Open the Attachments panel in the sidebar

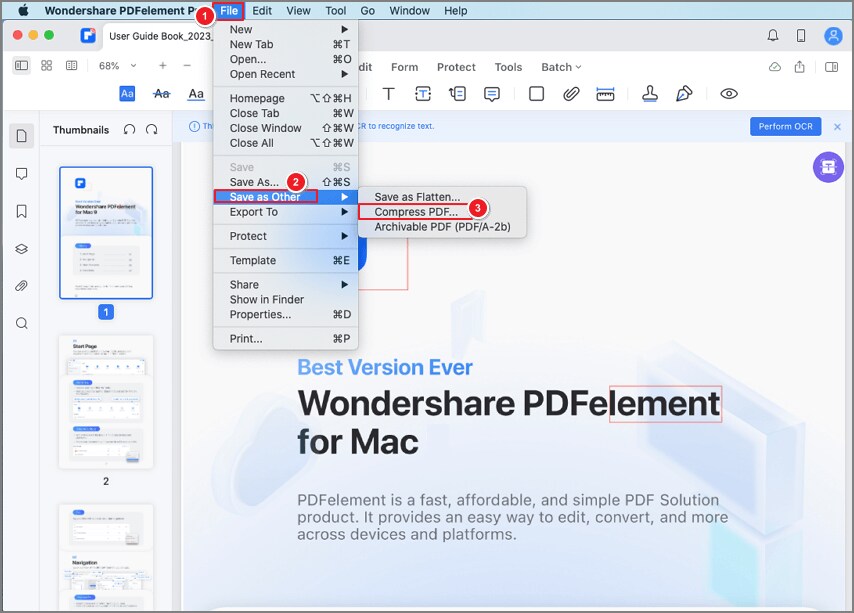(x=22, y=285)
